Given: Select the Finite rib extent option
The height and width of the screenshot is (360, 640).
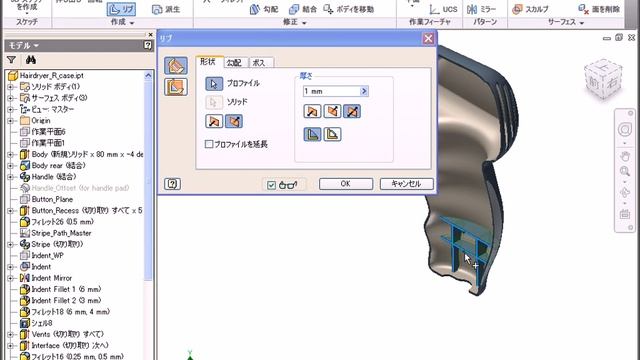Looking at the screenshot, I should (x=332, y=134).
